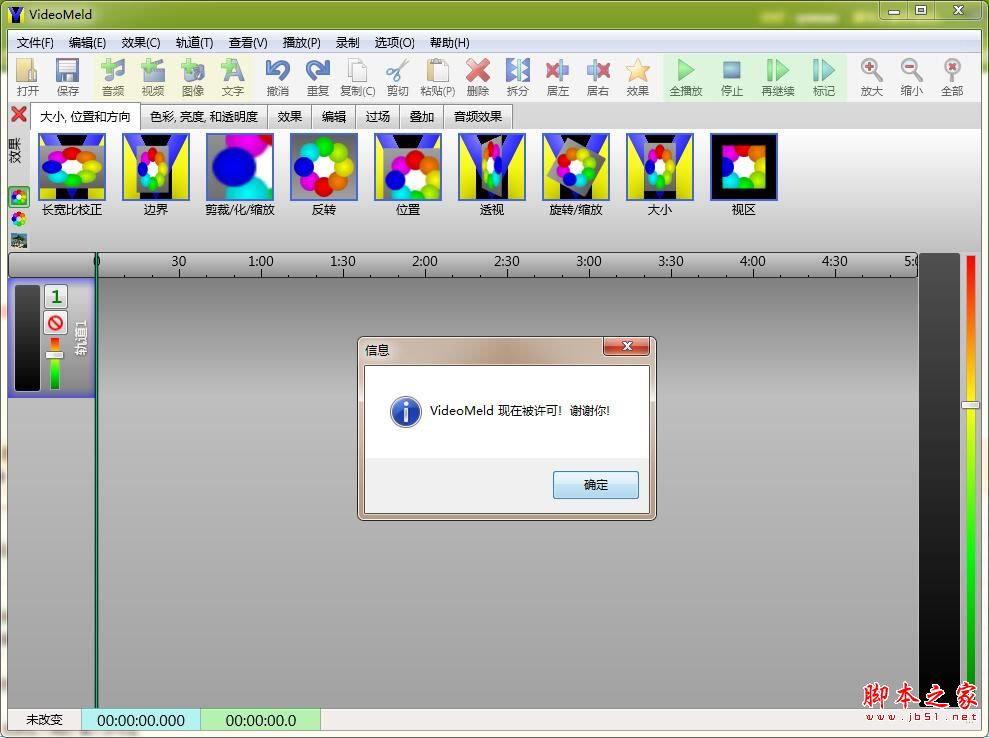Switch to 色彩, 亮度, 和透明度 tab
Viewport: 989px width, 738px height.
pos(204,117)
